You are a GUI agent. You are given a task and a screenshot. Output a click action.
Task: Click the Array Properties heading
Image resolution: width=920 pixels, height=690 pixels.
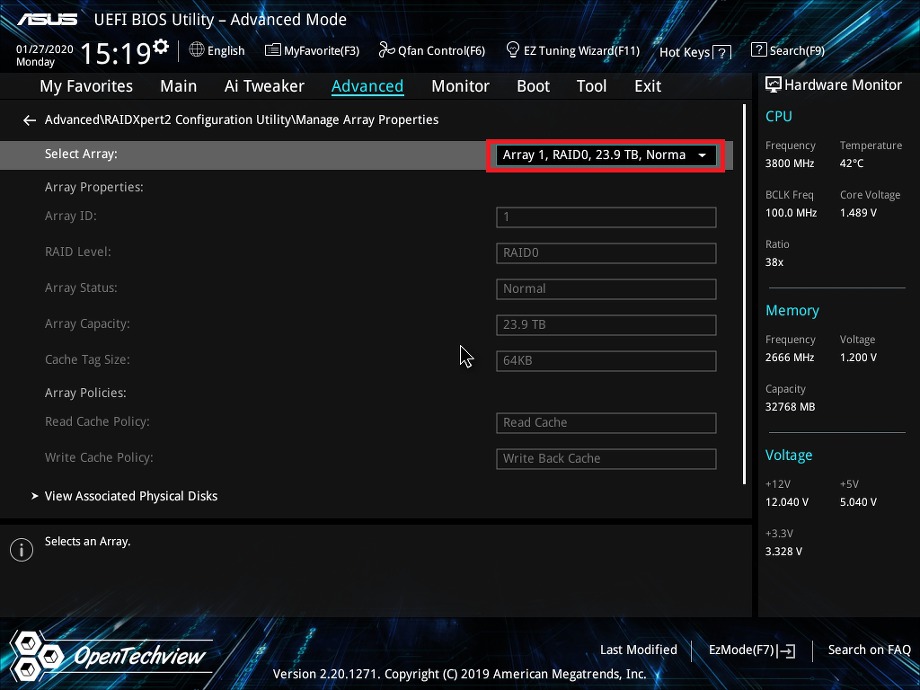pyautogui.click(x=94, y=187)
